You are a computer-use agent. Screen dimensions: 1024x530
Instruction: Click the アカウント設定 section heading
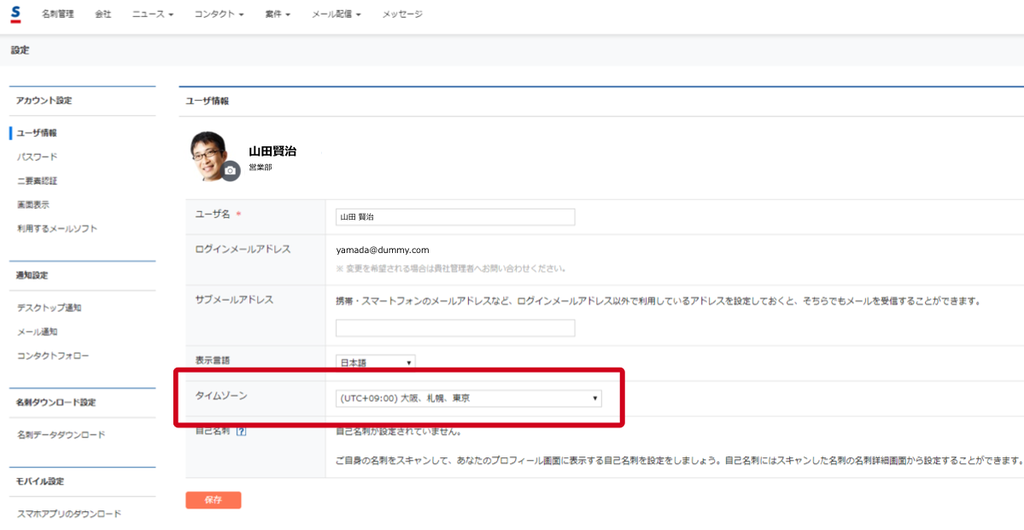coord(44,101)
